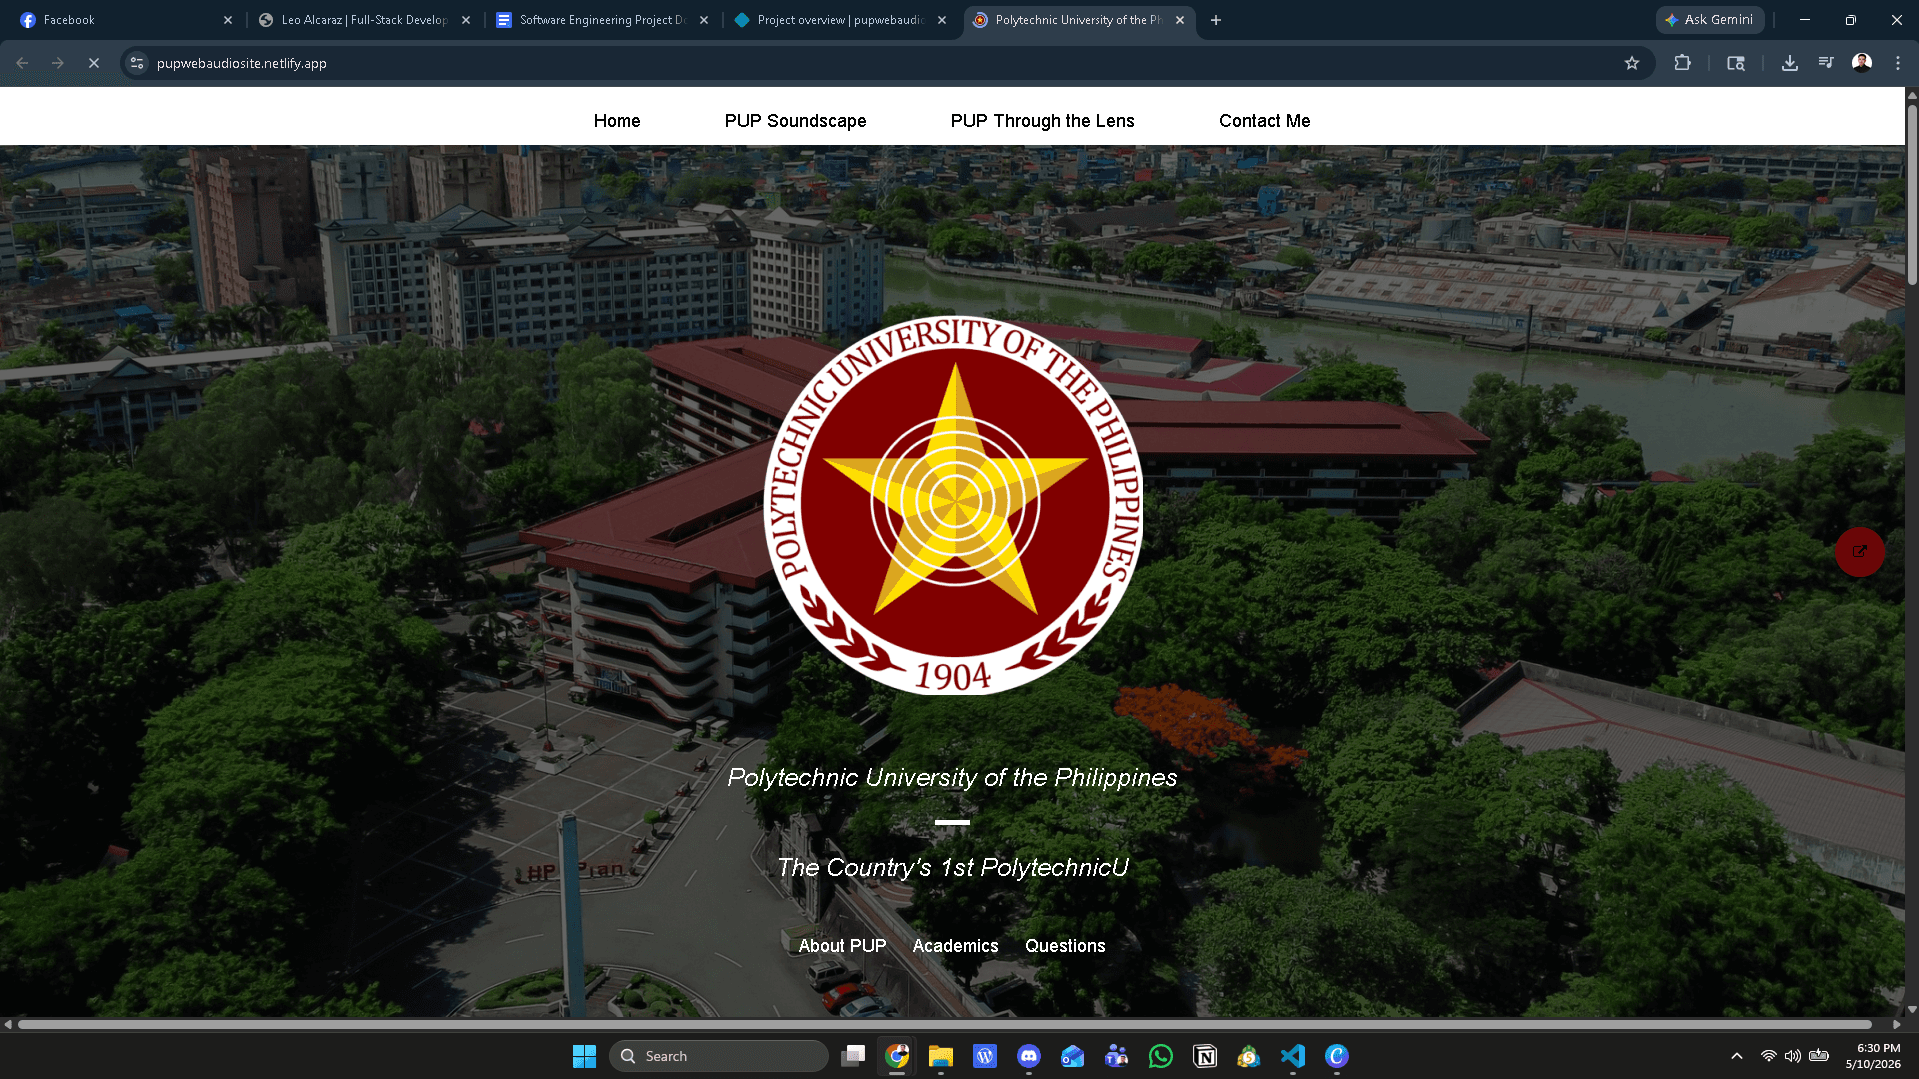Click the taskbar Search box
Screen dimensions: 1919x1079
(x=719, y=1056)
